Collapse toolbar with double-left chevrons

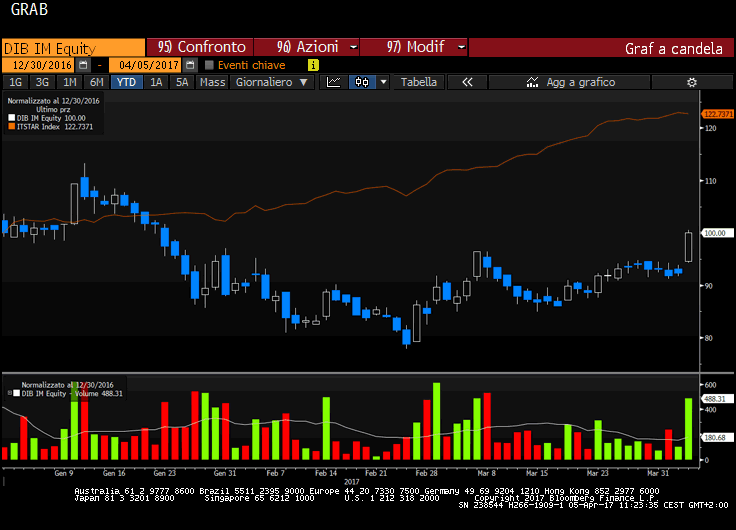(x=467, y=82)
